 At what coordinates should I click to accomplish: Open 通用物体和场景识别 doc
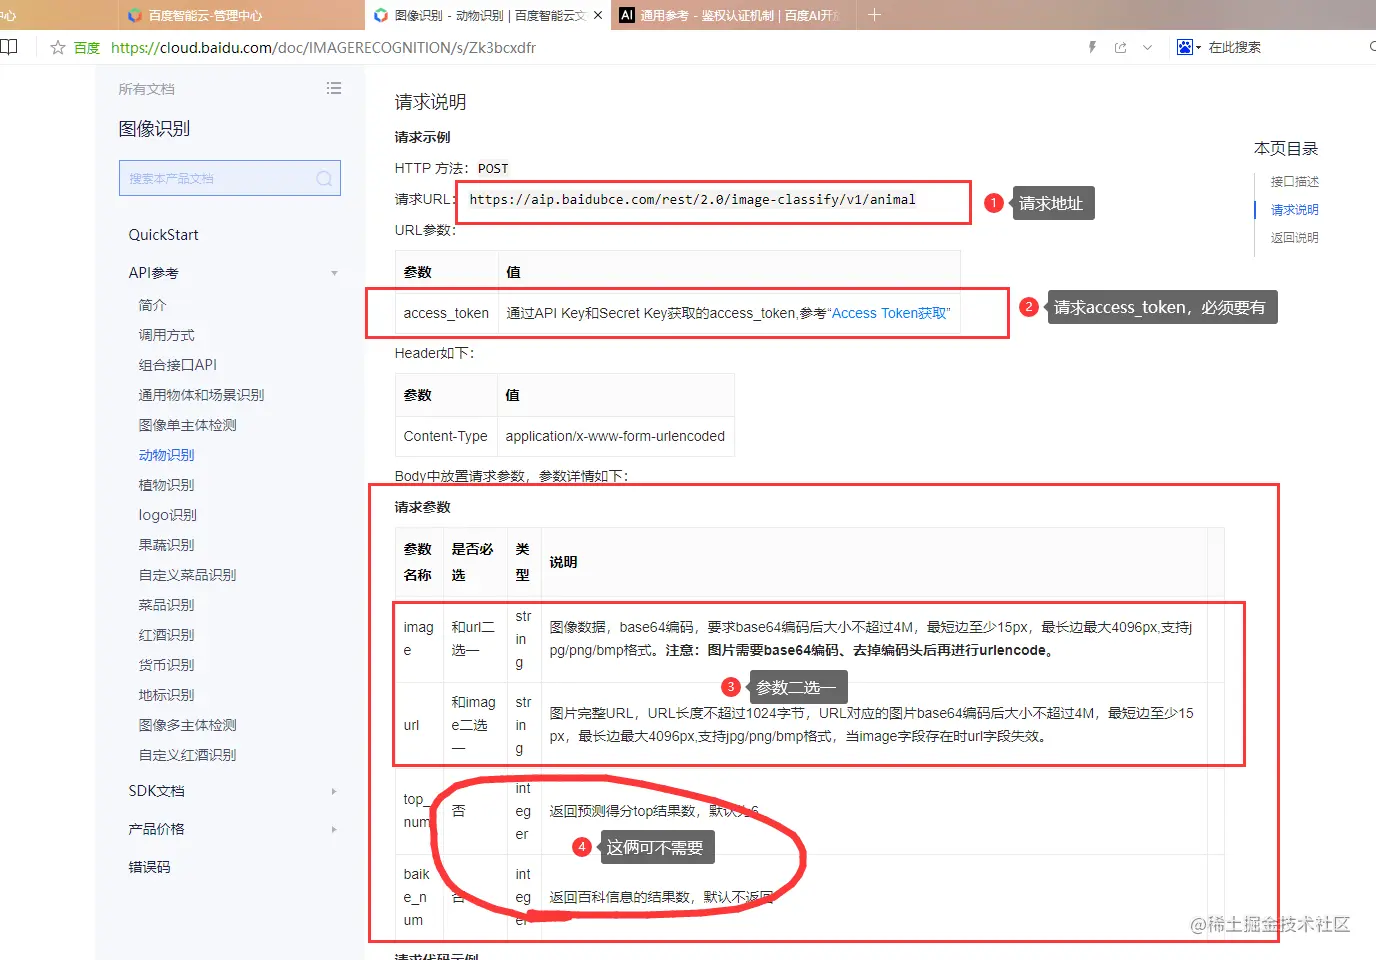201,395
